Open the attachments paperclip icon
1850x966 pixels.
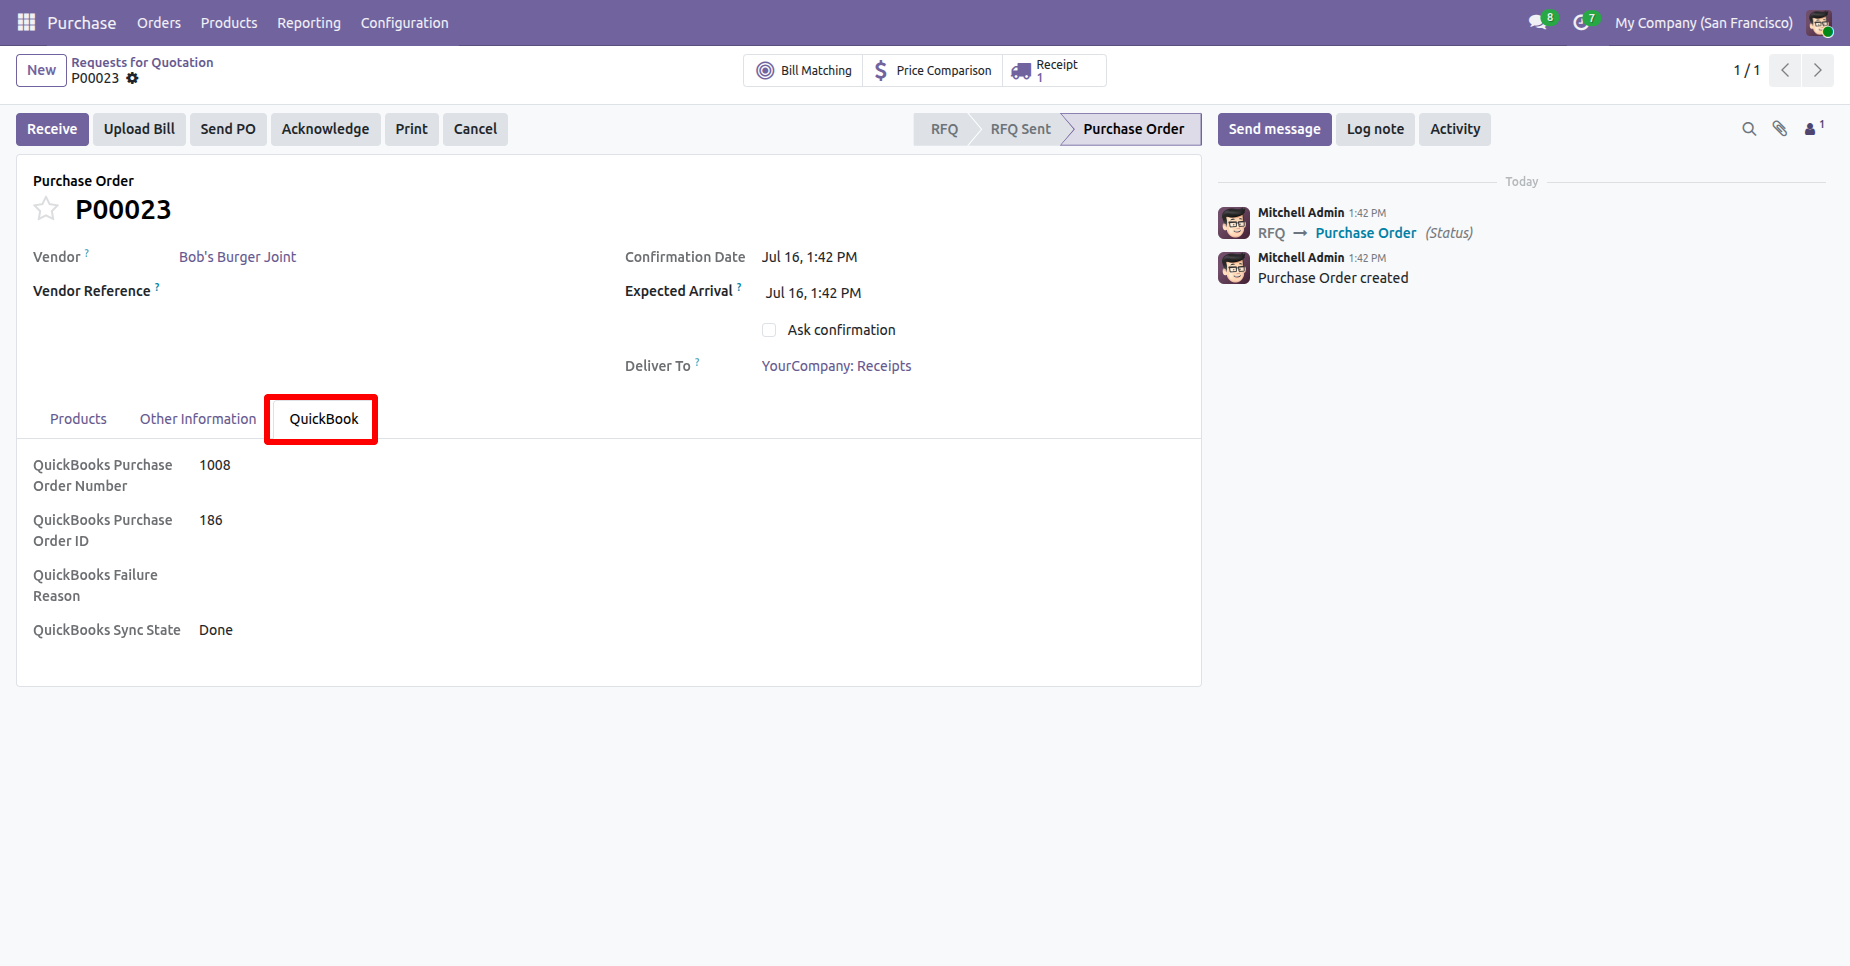point(1780,129)
